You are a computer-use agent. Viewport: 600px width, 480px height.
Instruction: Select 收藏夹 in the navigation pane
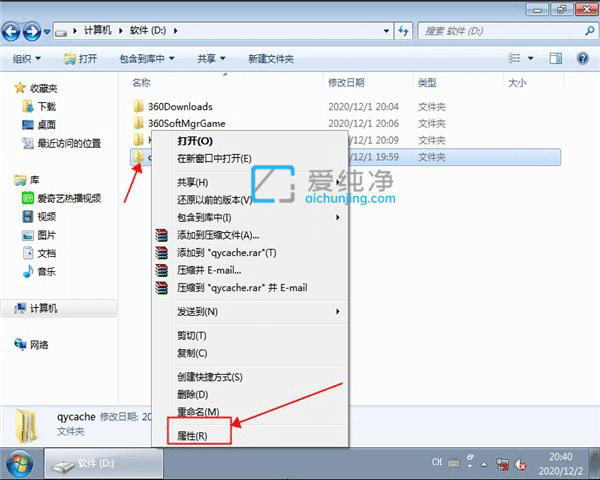(x=36, y=88)
